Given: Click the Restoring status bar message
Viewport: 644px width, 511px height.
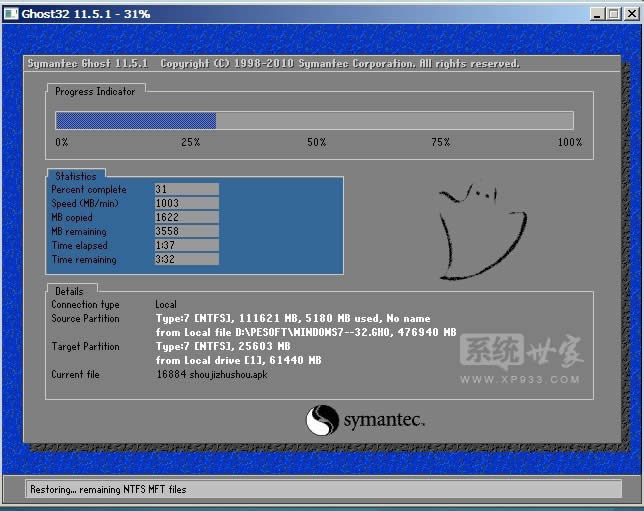Looking at the screenshot, I should click(x=110, y=489).
